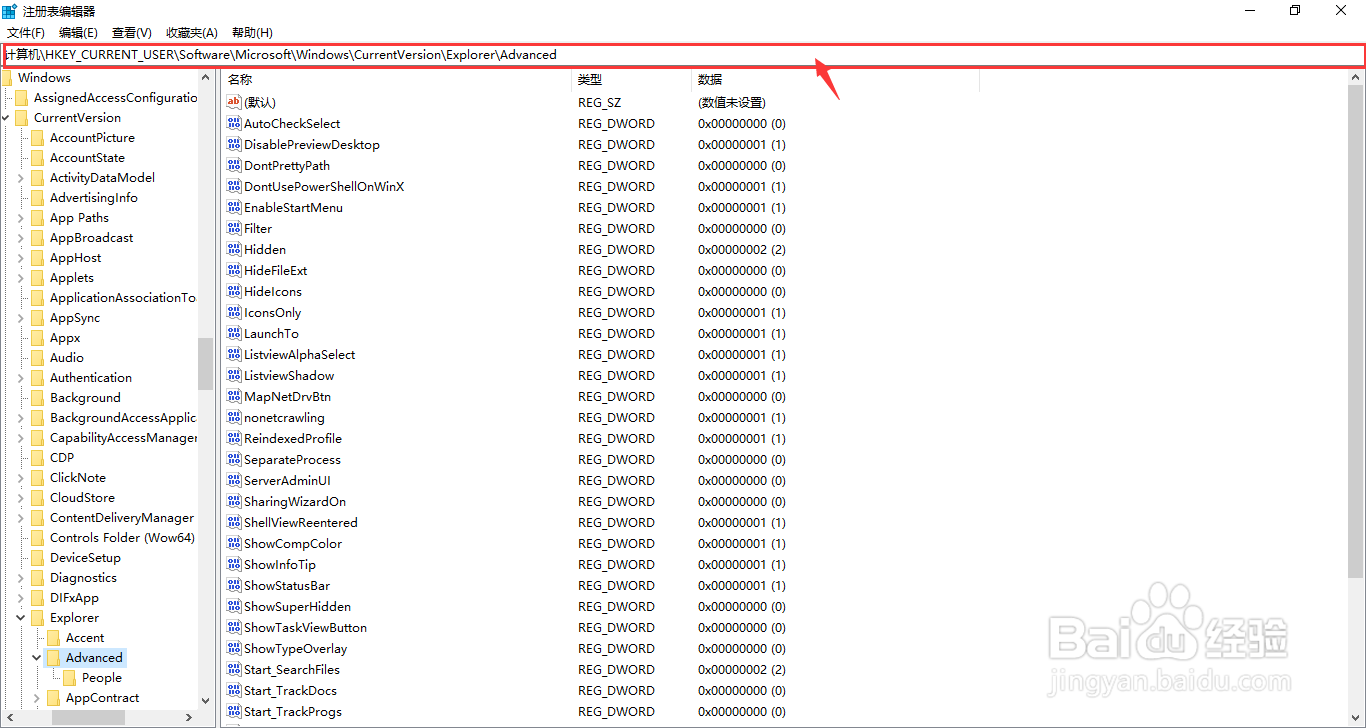Click the folder icon of the Diagnostics key
The image size is (1366, 728).
(38, 578)
